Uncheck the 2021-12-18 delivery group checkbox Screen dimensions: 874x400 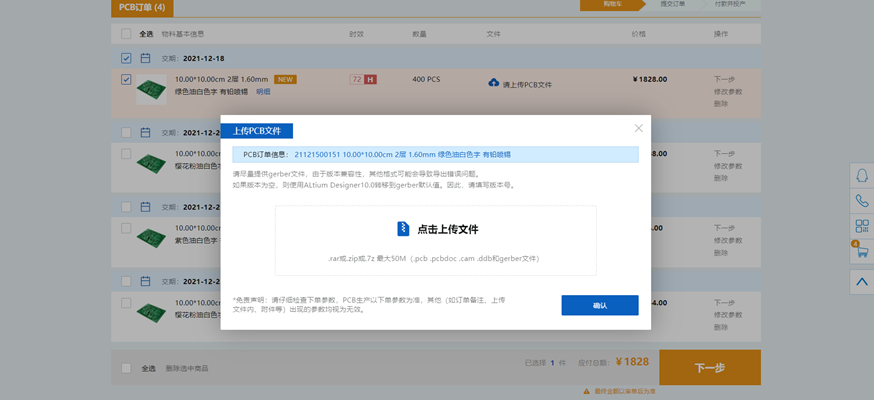click(126, 58)
